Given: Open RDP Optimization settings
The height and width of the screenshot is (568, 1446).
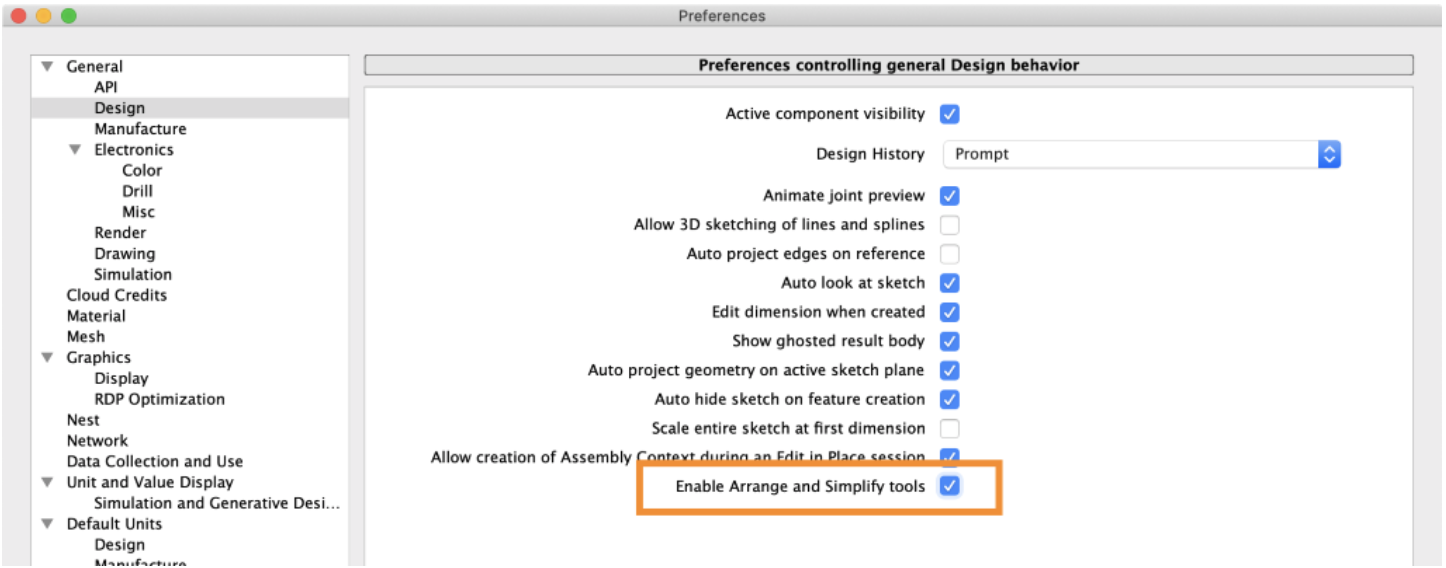Looking at the screenshot, I should [159, 399].
